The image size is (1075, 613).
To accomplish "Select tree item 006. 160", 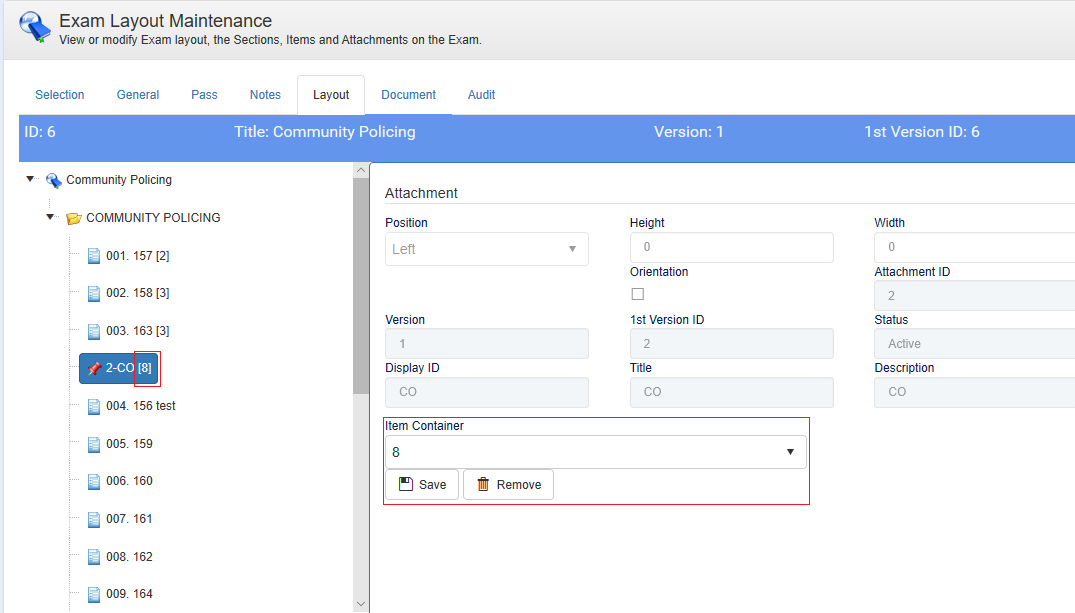I will (x=129, y=481).
